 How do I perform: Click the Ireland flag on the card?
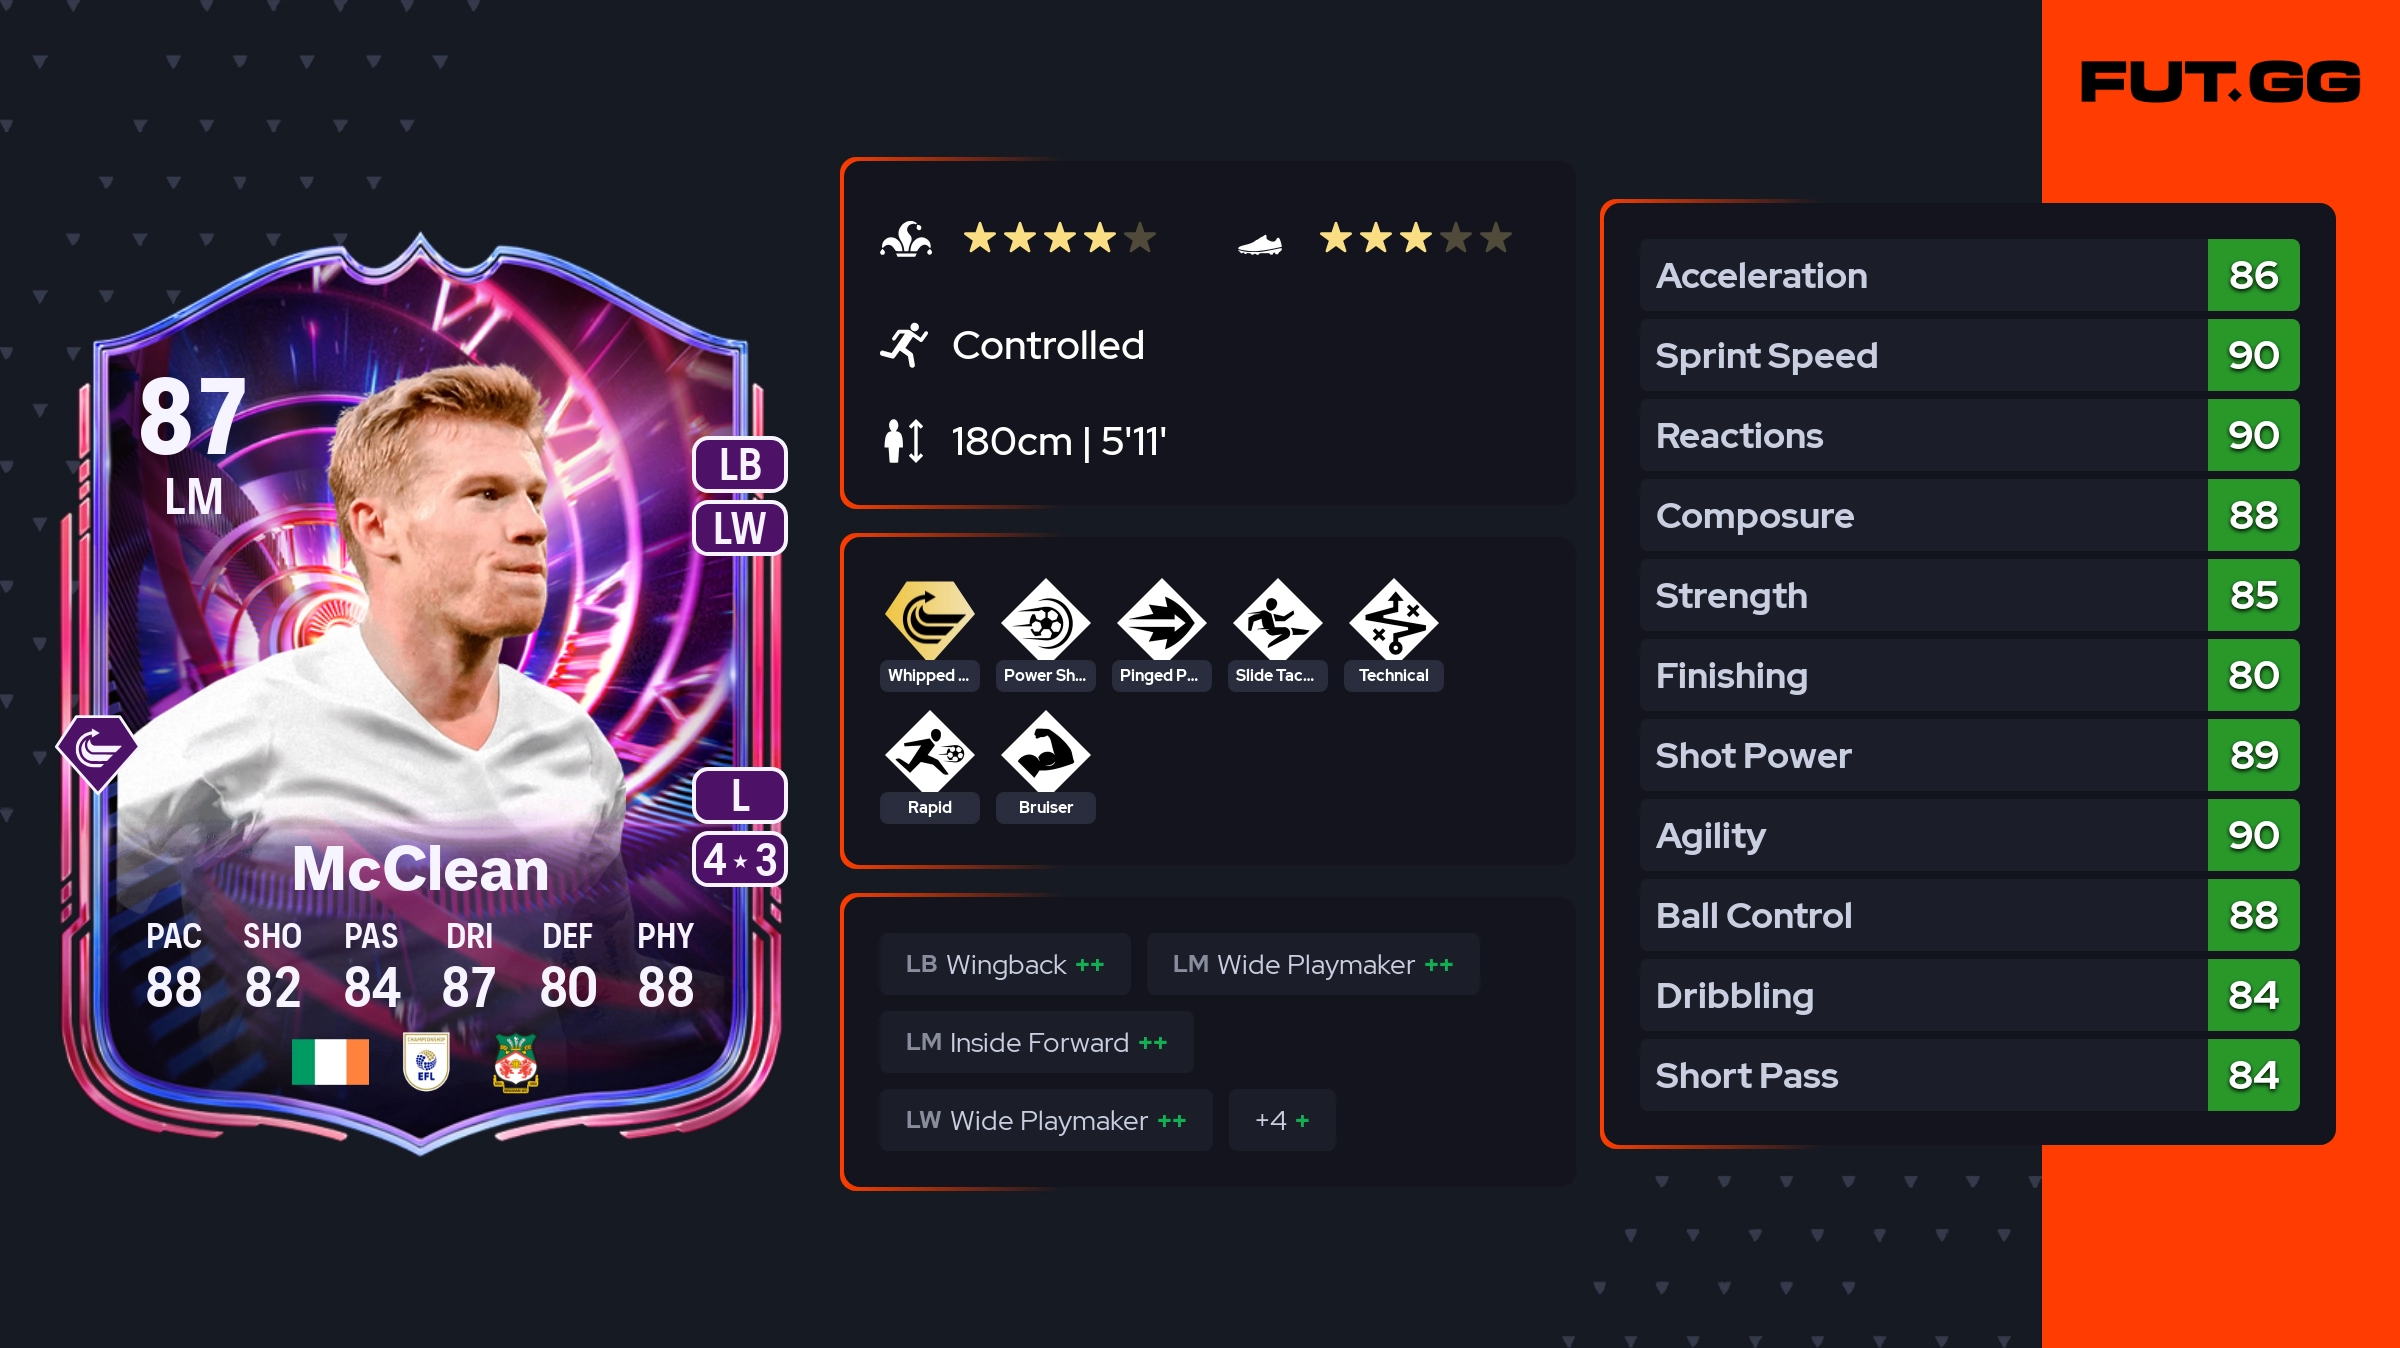coord(330,1061)
